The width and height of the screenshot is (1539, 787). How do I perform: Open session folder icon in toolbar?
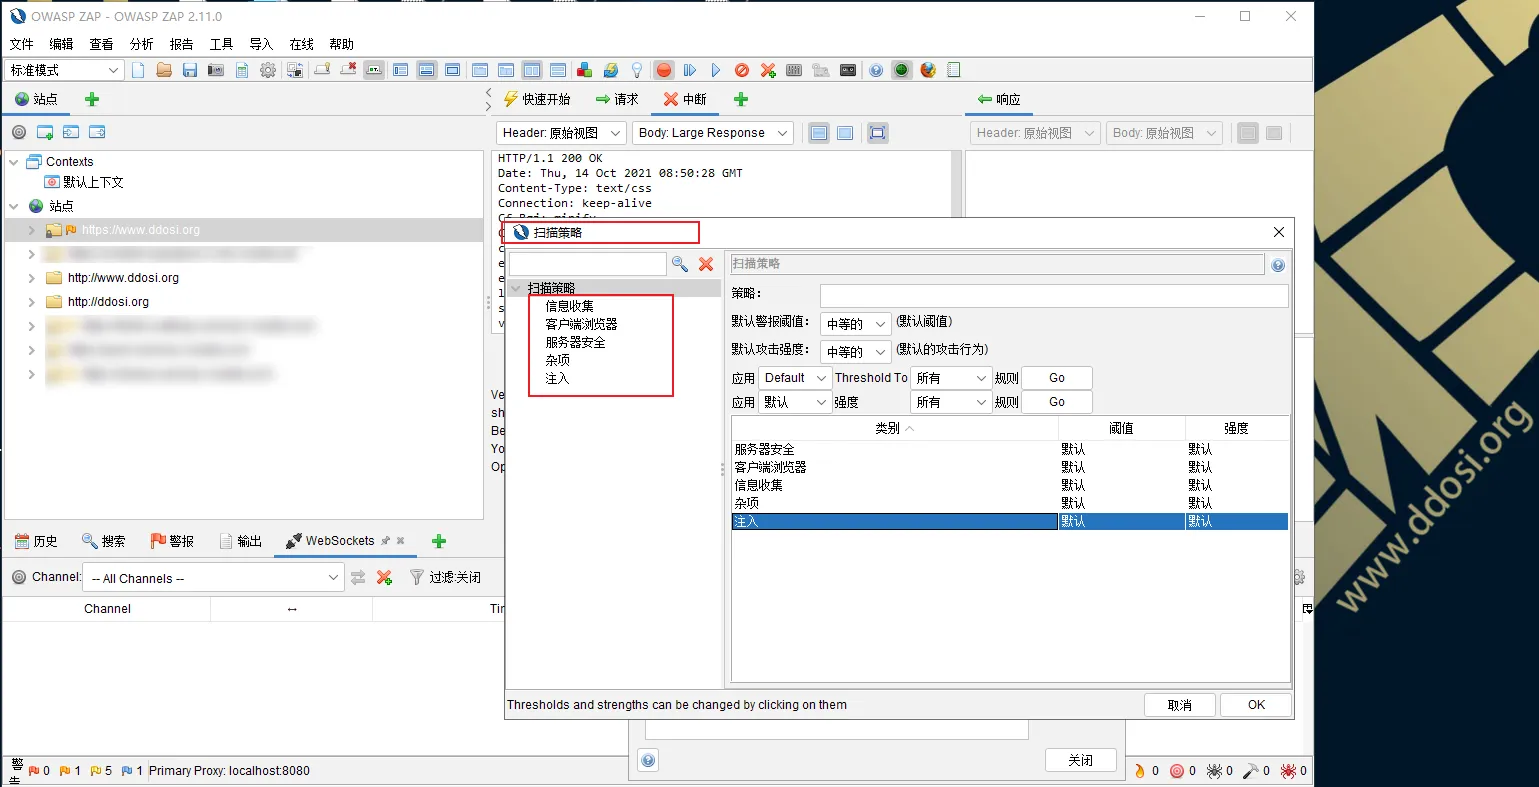164,70
